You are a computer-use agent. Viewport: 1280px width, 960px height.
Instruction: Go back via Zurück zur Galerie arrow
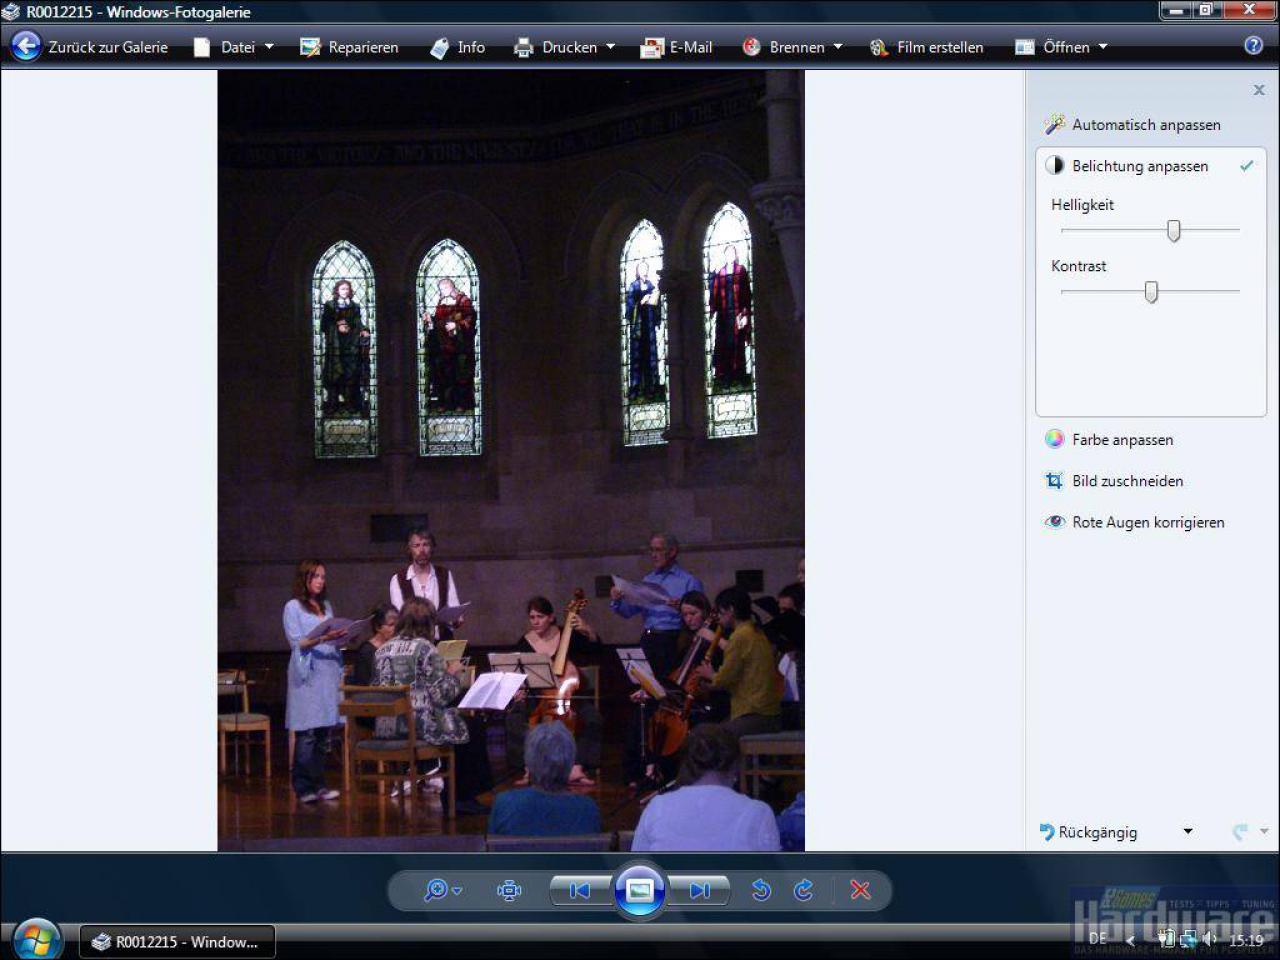coord(26,46)
